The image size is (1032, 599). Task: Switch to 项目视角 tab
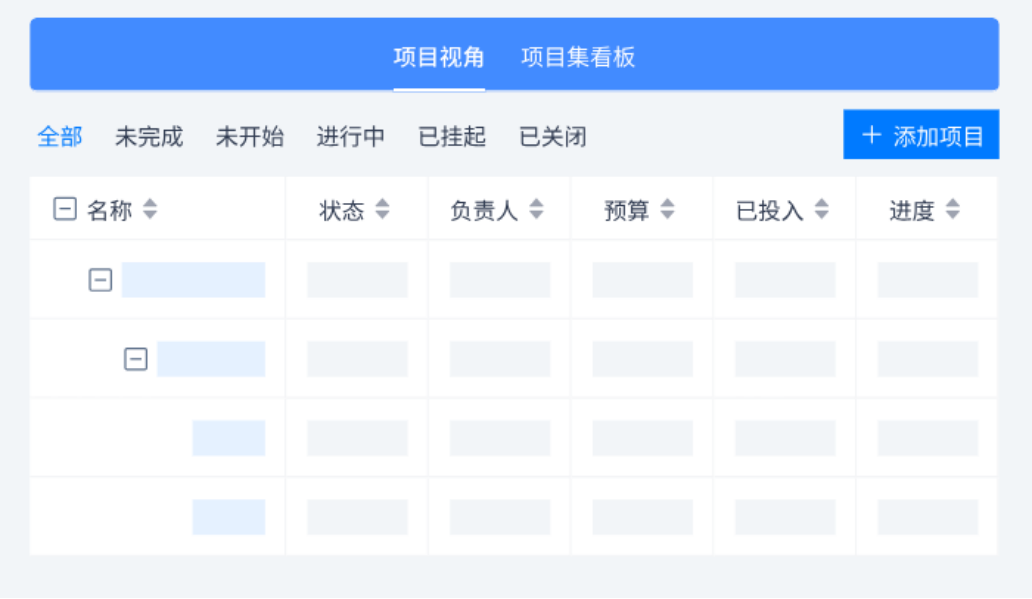tap(439, 57)
